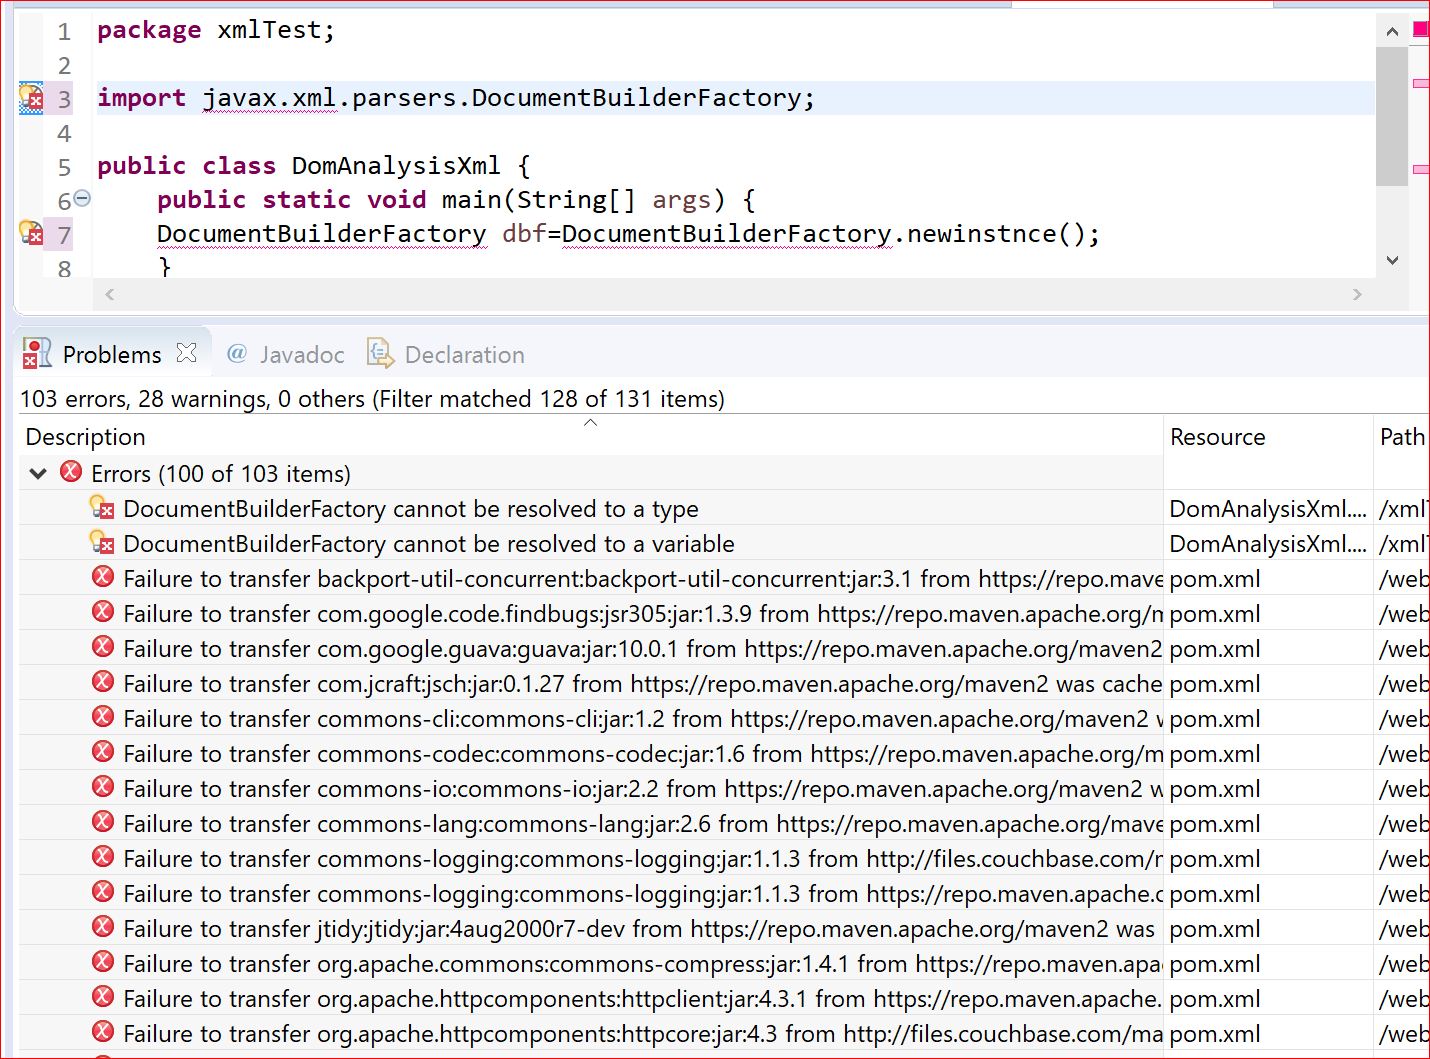Click error icon on httpclient row
Viewport: 1430px width, 1059px height.
point(103,997)
